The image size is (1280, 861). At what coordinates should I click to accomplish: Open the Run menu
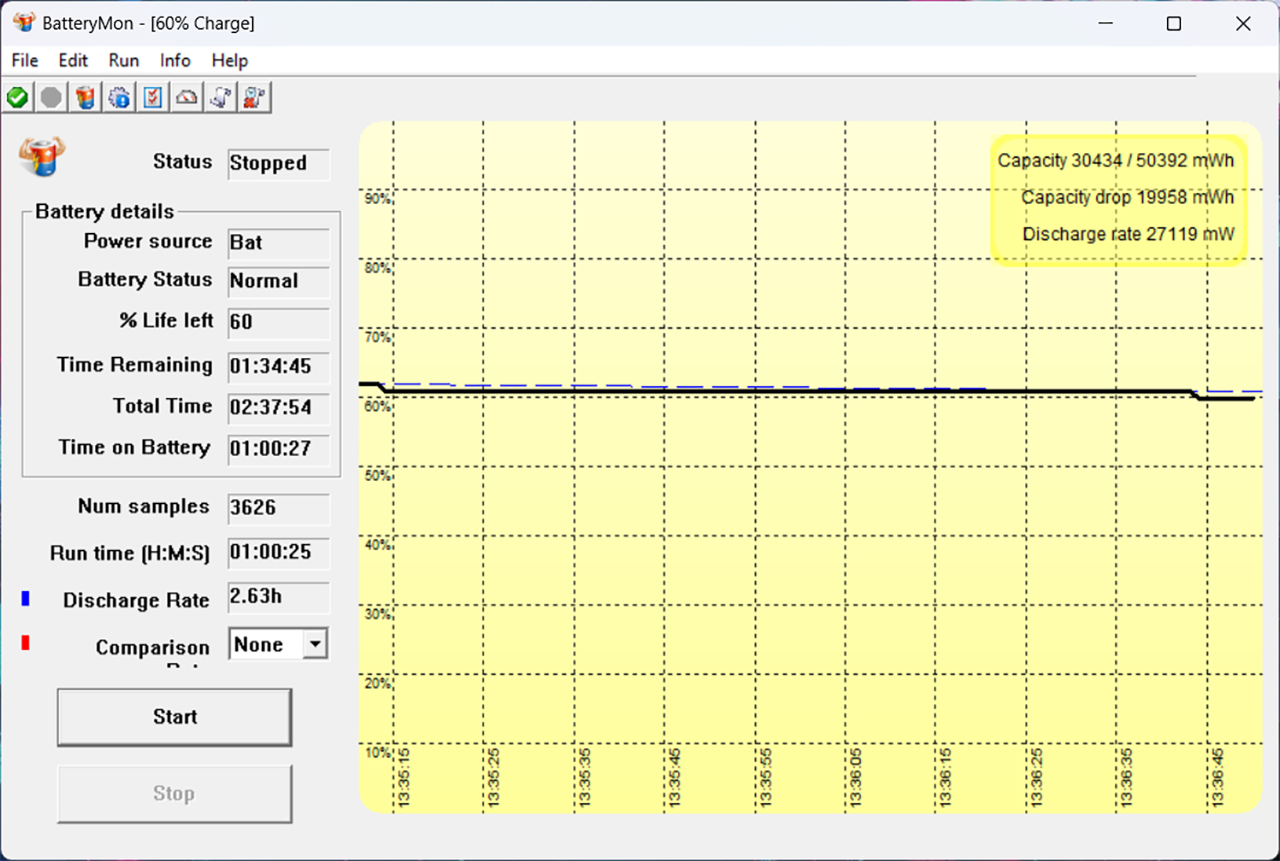click(124, 60)
